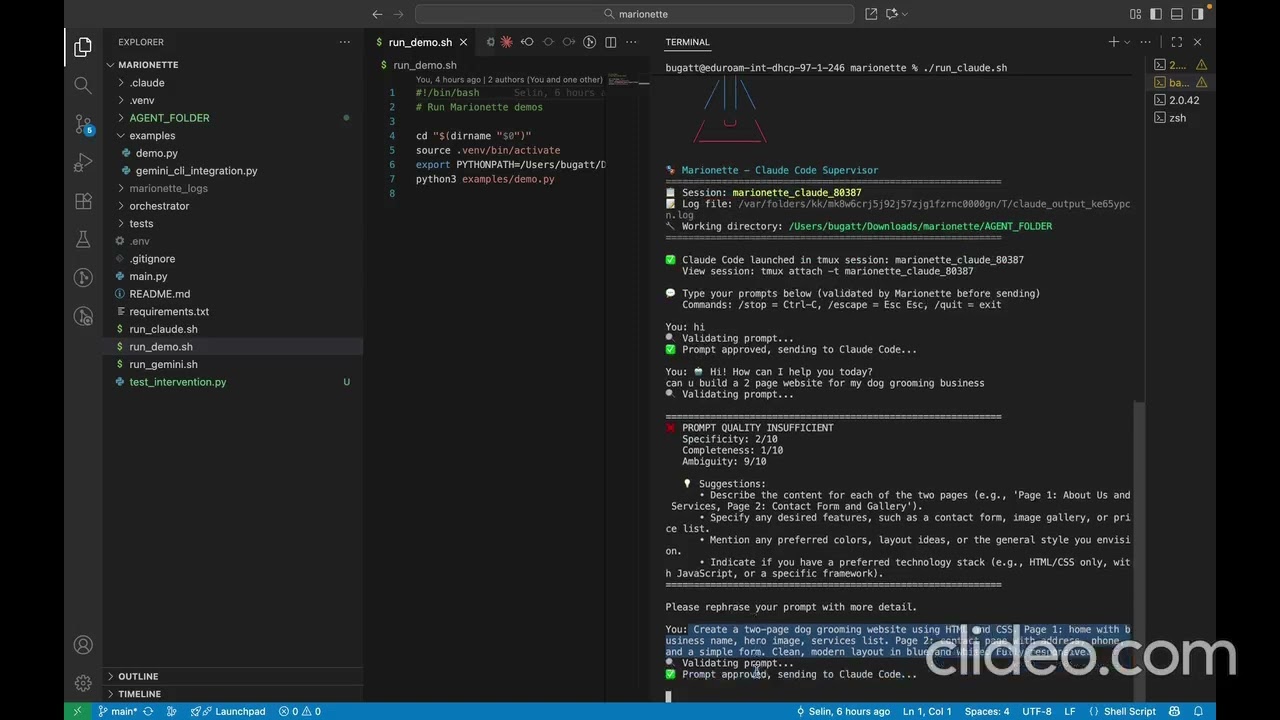Click the main* git branch indicator
Viewport: 1280px width, 720px height.
[118, 711]
